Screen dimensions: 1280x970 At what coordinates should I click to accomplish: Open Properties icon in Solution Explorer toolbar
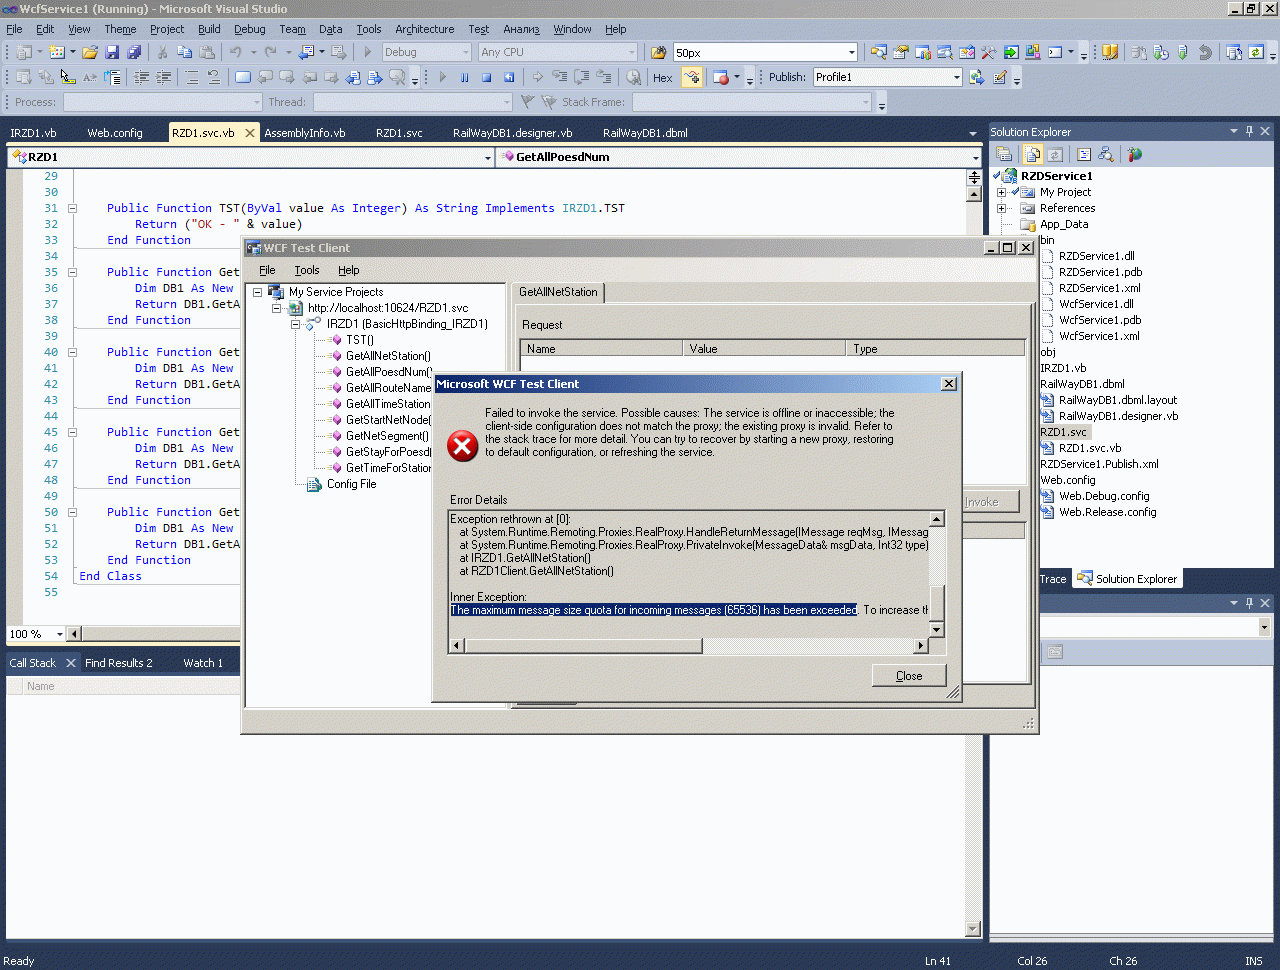click(x=1003, y=154)
